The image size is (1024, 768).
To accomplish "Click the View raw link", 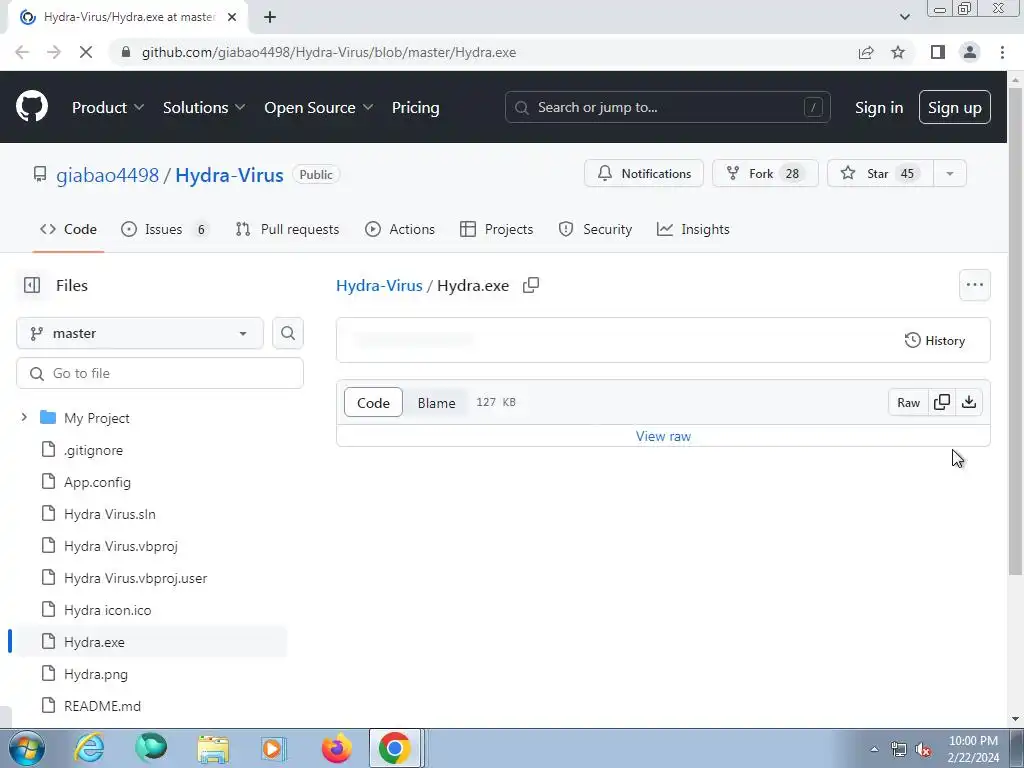I will 663,436.
